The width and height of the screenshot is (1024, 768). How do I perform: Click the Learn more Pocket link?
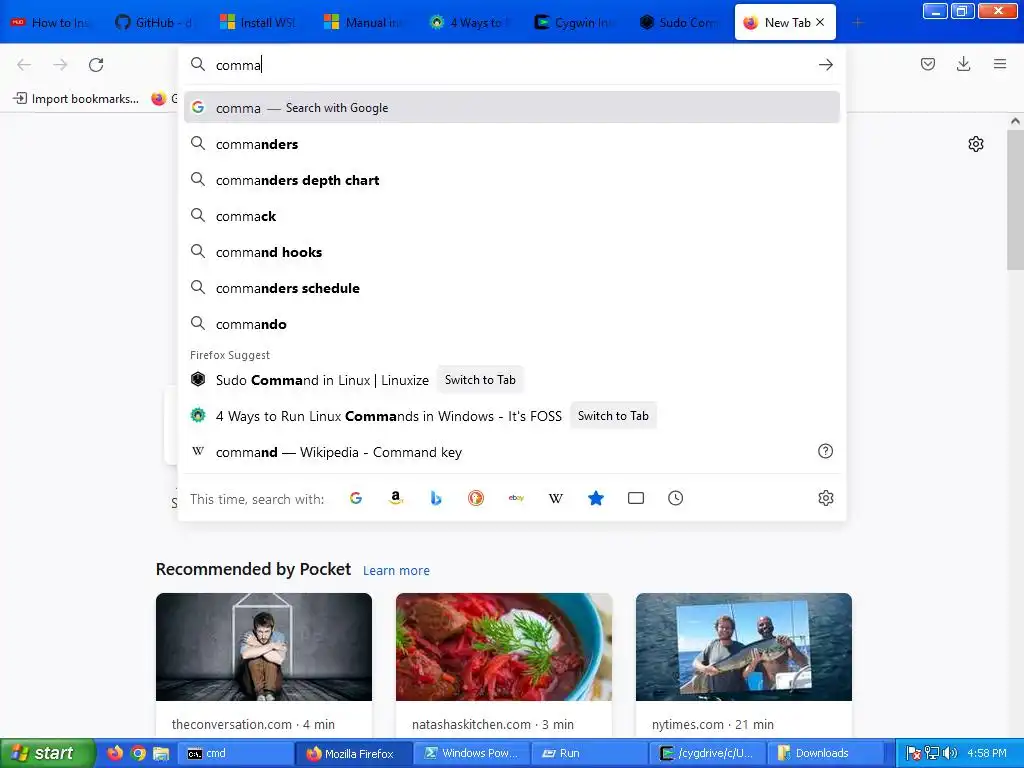396,571
